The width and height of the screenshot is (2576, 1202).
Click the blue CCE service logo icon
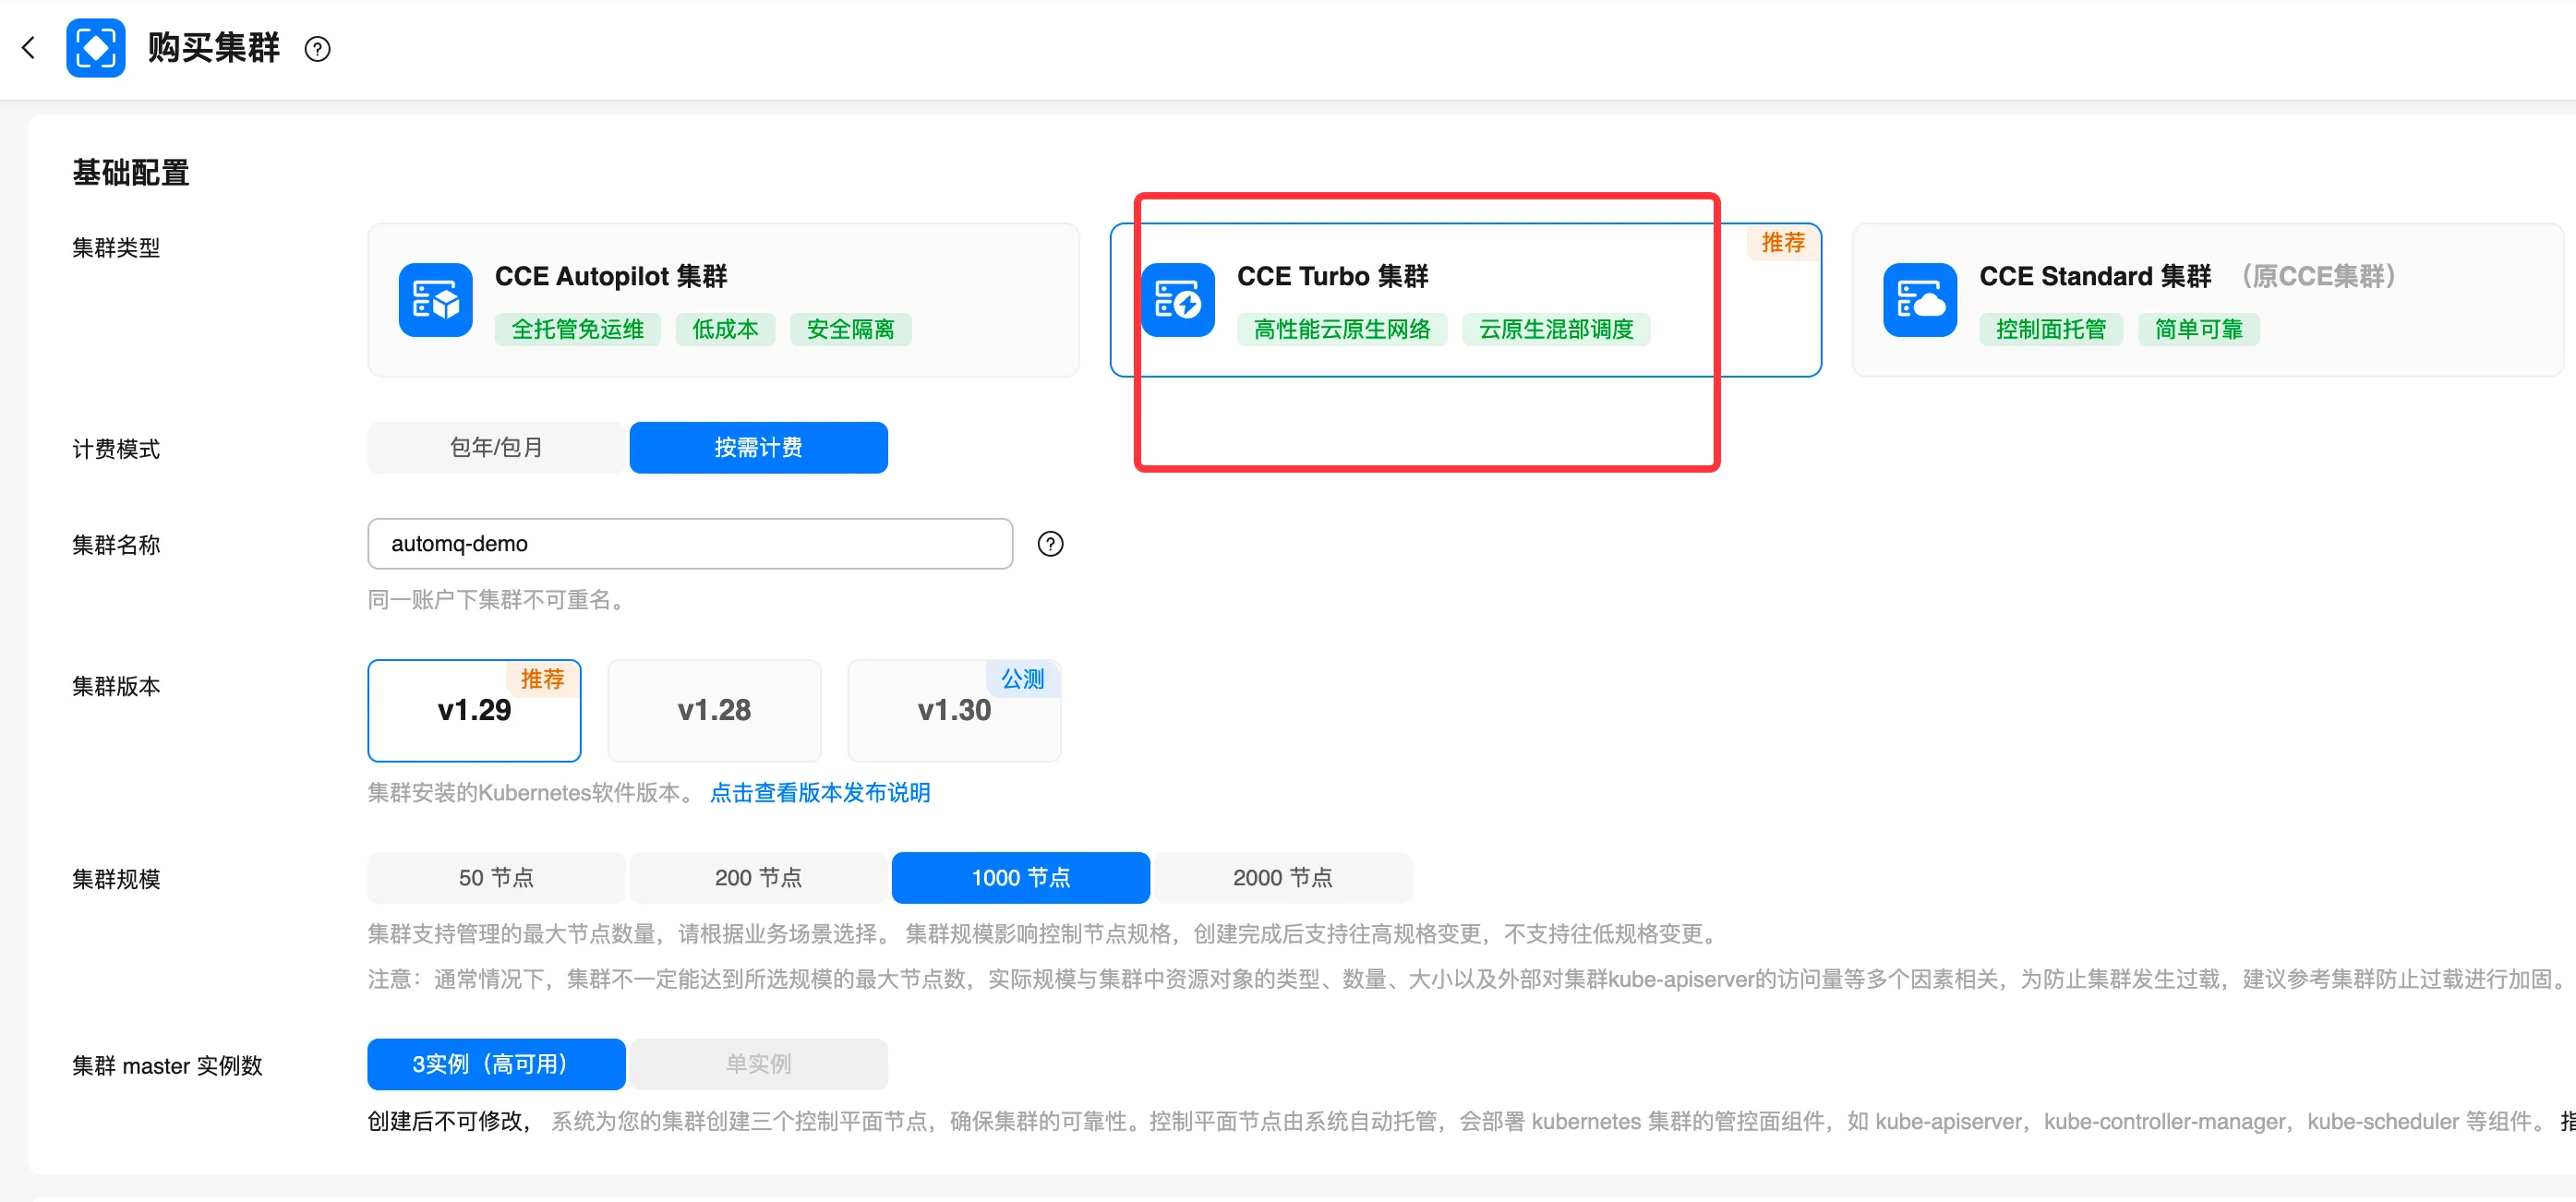click(95, 48)
